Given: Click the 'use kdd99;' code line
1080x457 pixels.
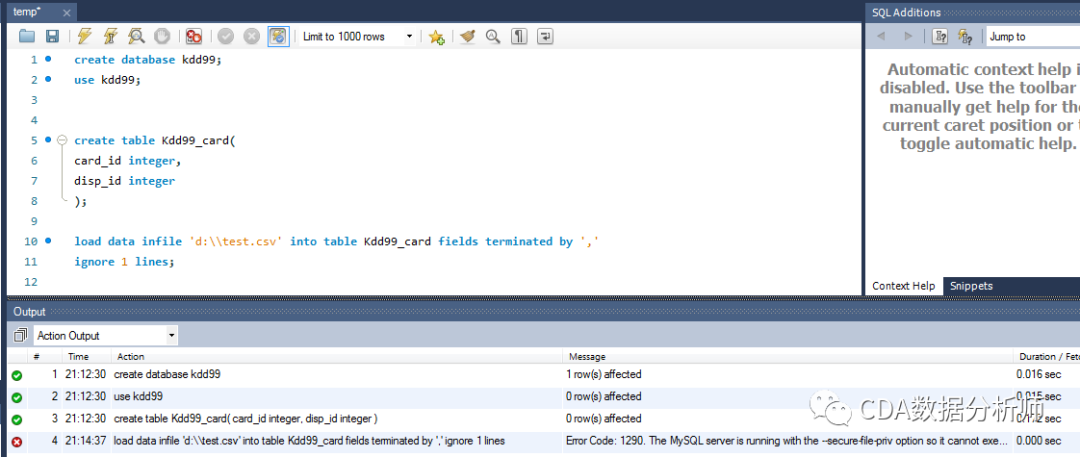Looking at the screenshot, I should (x=107, y=80).
